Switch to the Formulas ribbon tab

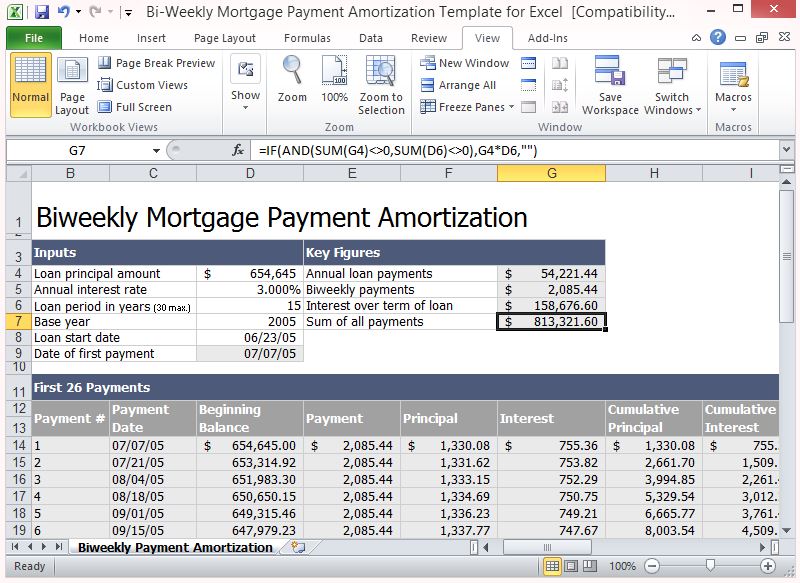click(307, 37)
